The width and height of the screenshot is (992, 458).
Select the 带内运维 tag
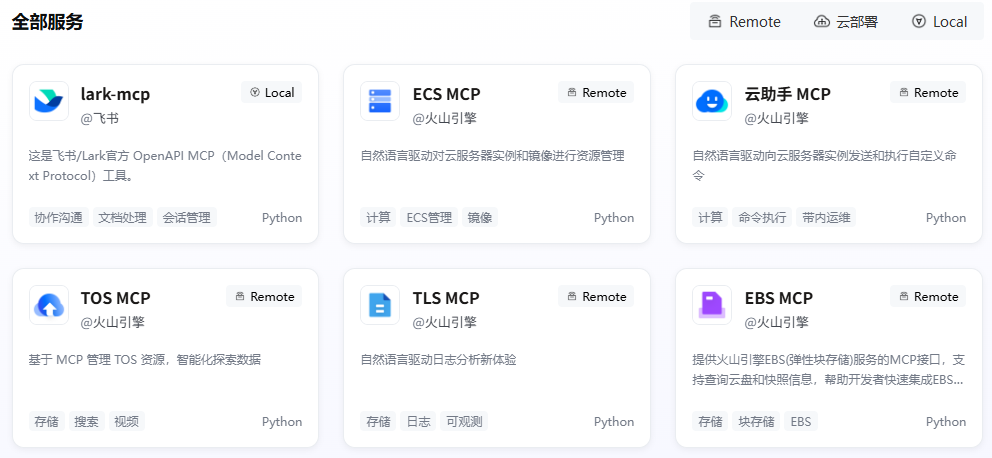click(x=826, y=218)
